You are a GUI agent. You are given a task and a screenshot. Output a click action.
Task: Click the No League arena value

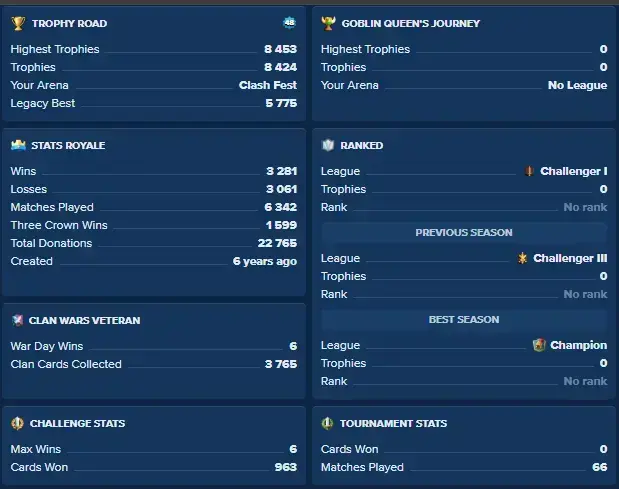577,85
